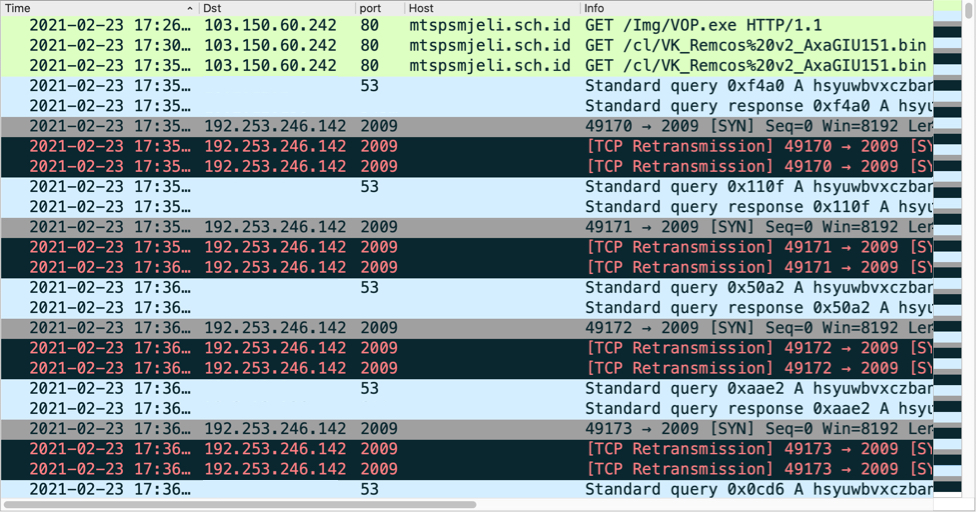Select the Standard query response 0xf4a0 row

[x=467, y=106]
